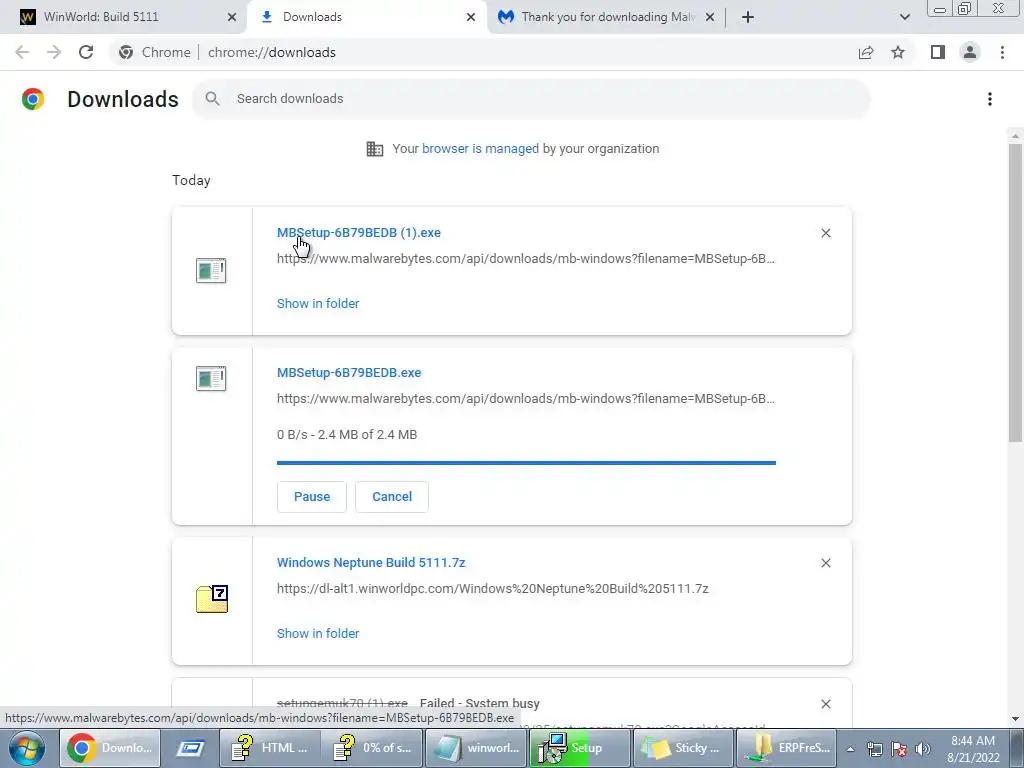1024x768 pixels.
Task: Click the Action Center flag tray icon
Action: (899, 749)
